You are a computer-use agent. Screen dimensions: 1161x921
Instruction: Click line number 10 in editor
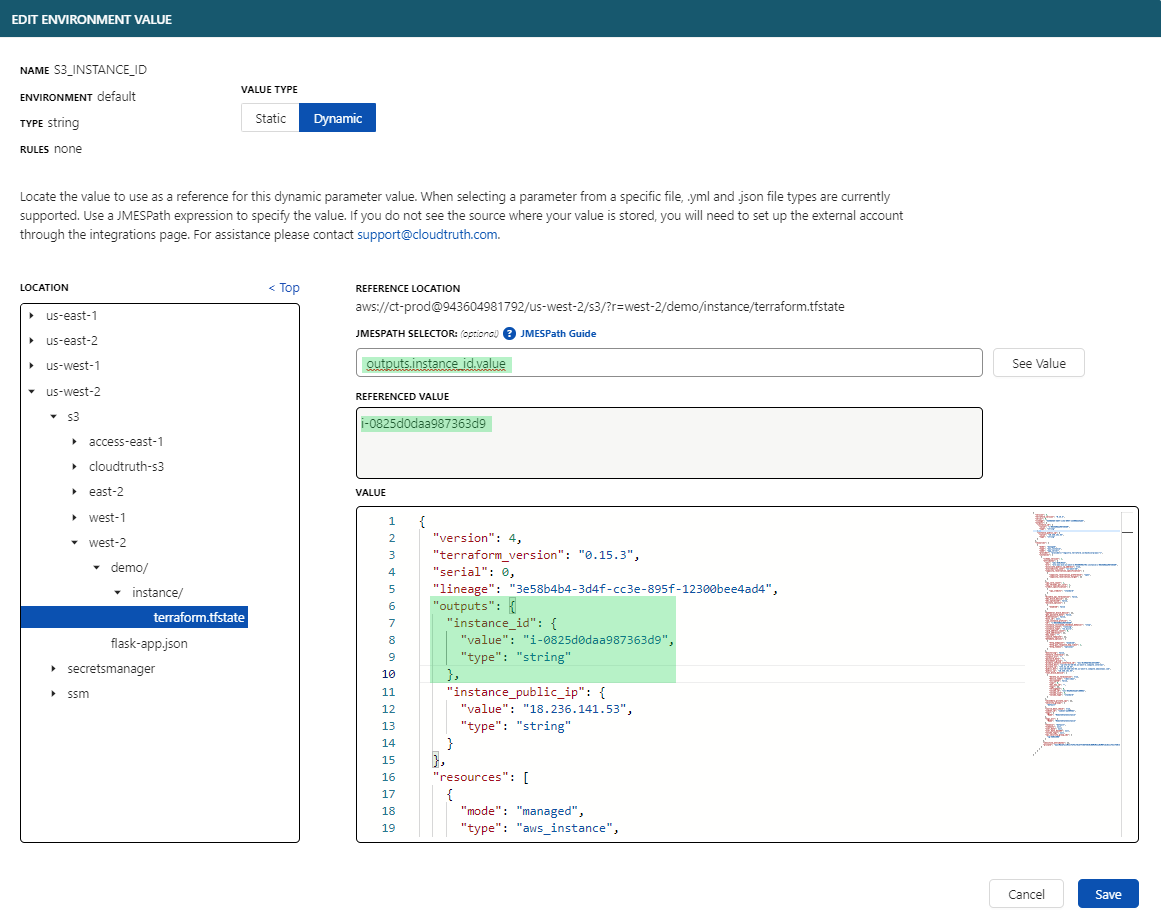(x=389, y=674)
